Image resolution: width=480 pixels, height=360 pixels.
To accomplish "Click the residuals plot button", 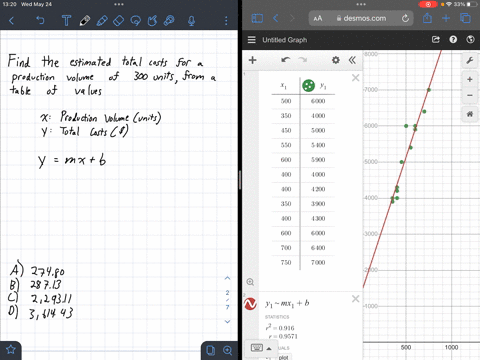I will [x=283, y=357].
